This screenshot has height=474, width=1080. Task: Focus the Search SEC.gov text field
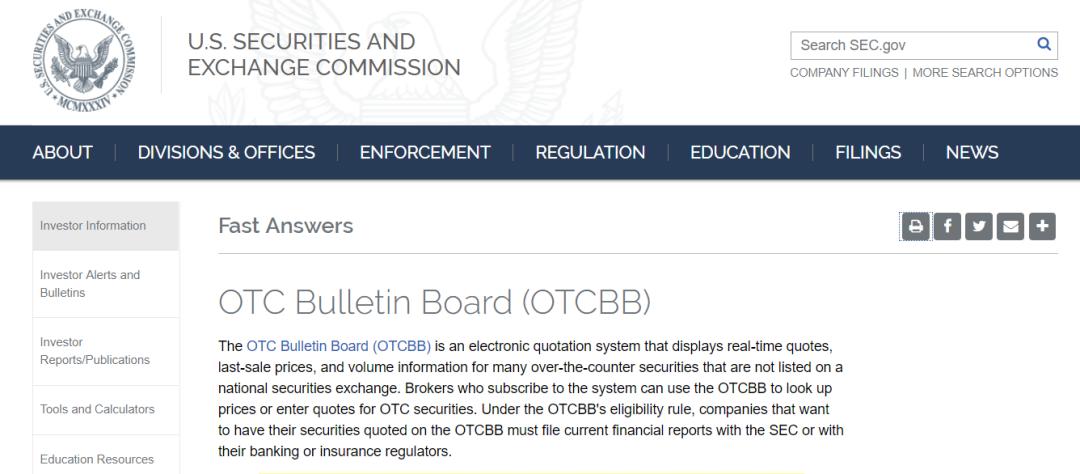[910, 45]
